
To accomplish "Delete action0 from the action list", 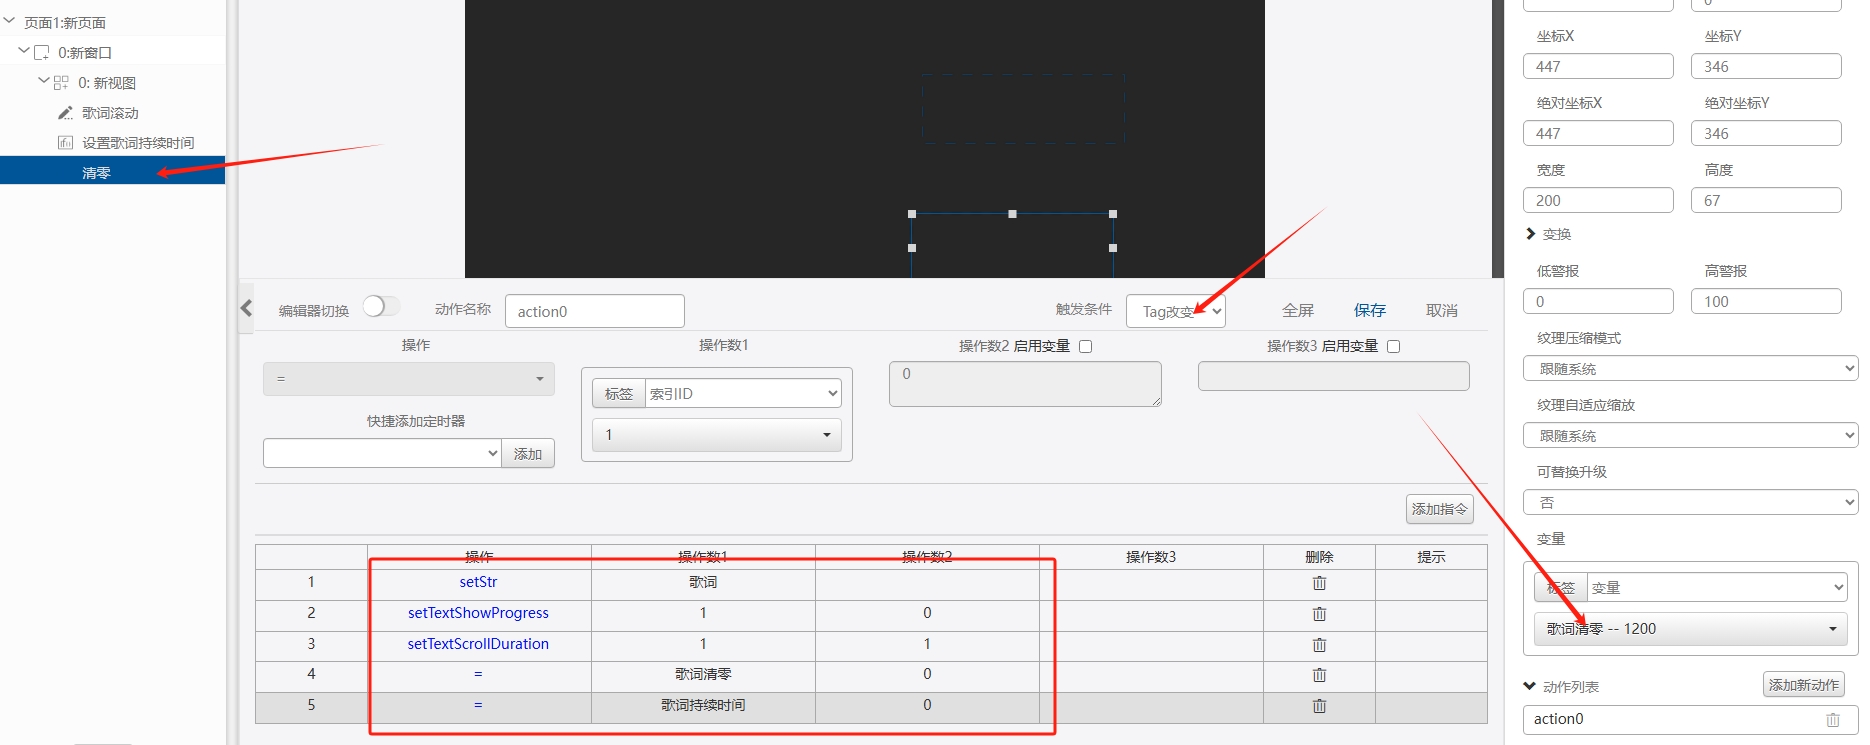I will (x=1832, y=720).
